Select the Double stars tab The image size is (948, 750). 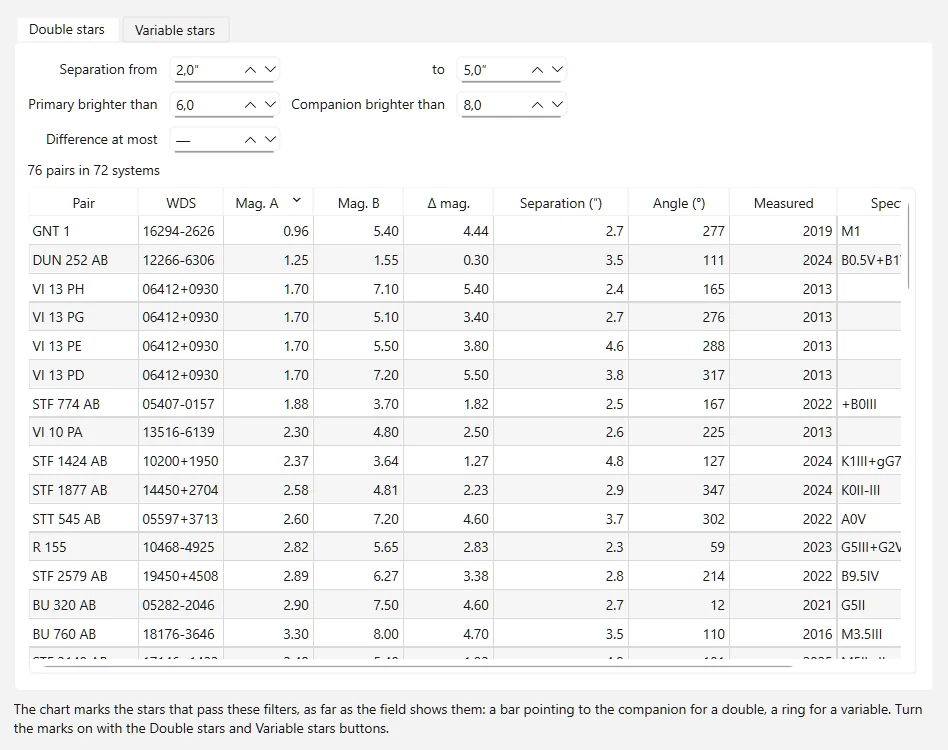pos(67,30)
